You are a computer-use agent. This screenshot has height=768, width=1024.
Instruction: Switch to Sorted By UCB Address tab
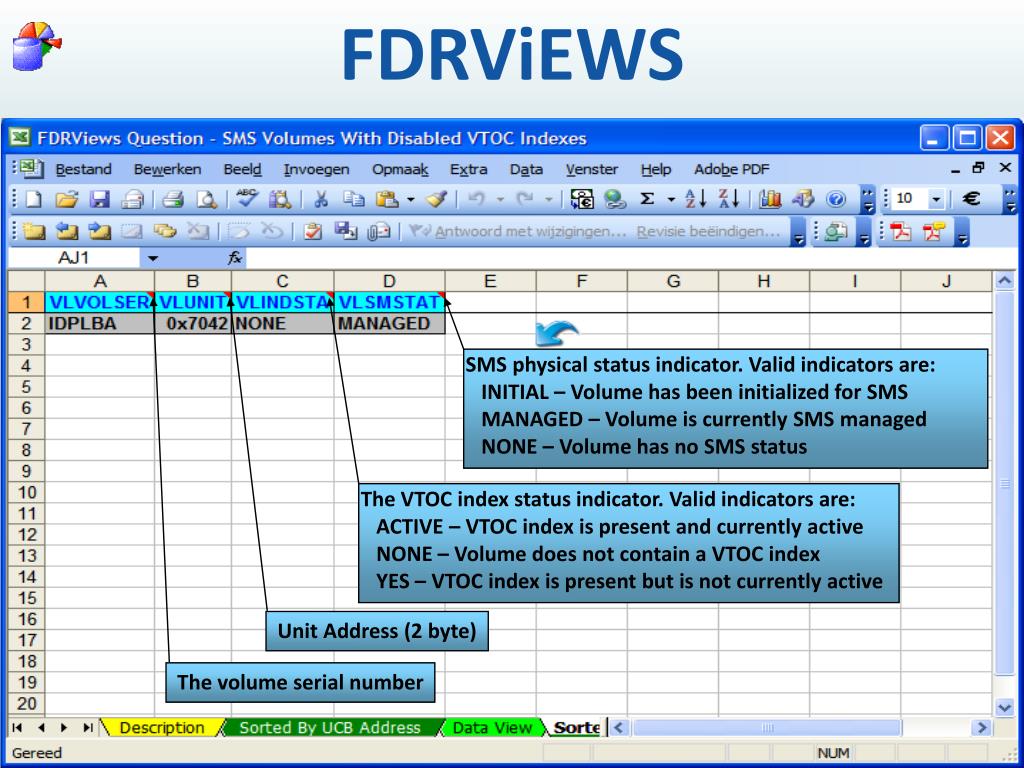point(330,728)
